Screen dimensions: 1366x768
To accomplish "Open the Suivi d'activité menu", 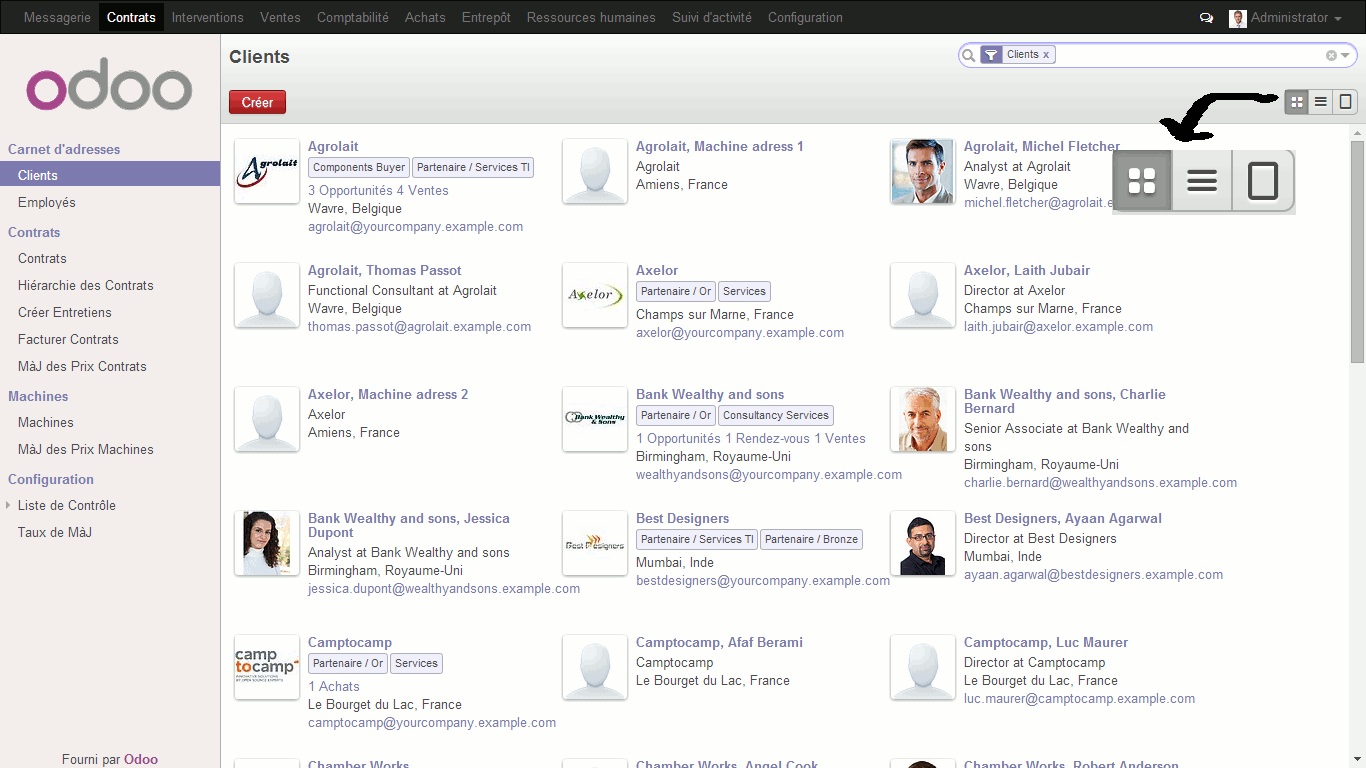I will click(x=712, y=17).
